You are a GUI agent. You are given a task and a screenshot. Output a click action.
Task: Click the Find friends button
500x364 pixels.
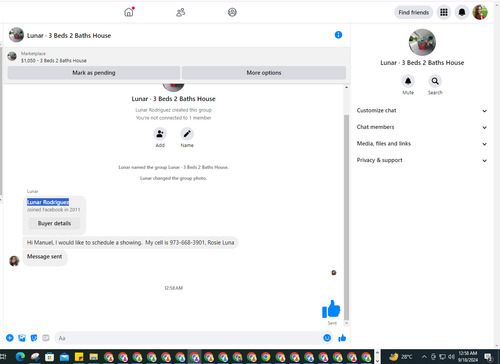point(414,12)
